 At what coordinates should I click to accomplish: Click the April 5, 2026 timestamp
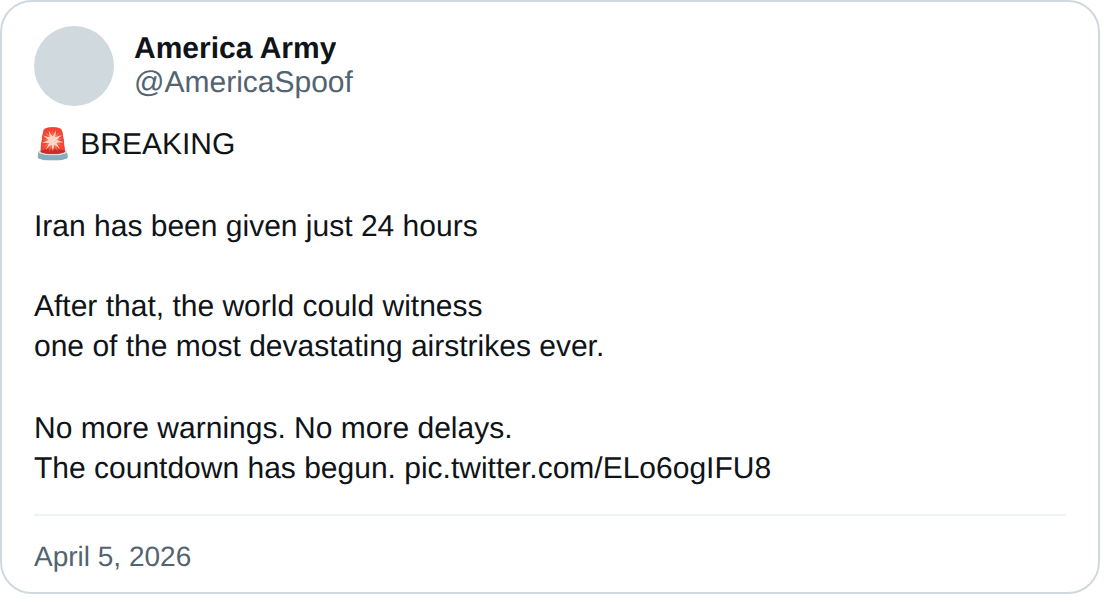pos(112,557)
